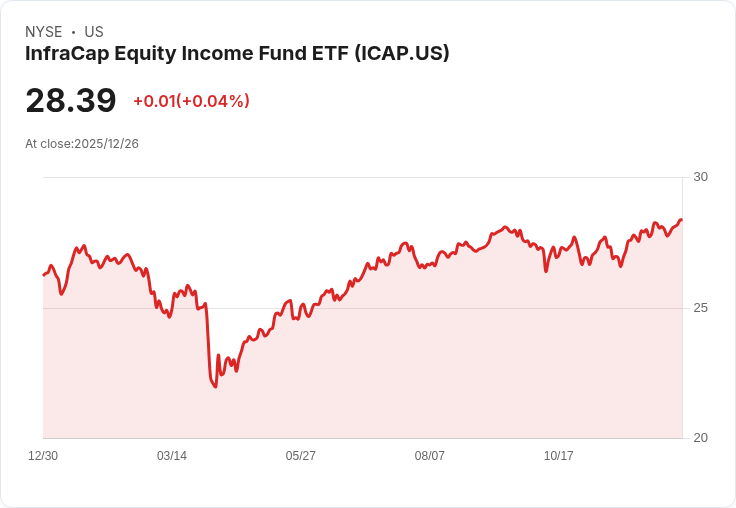Screen dimensions: 736x508
Task: Select the NYSE exchange label
Action: (x=44, y=32)
